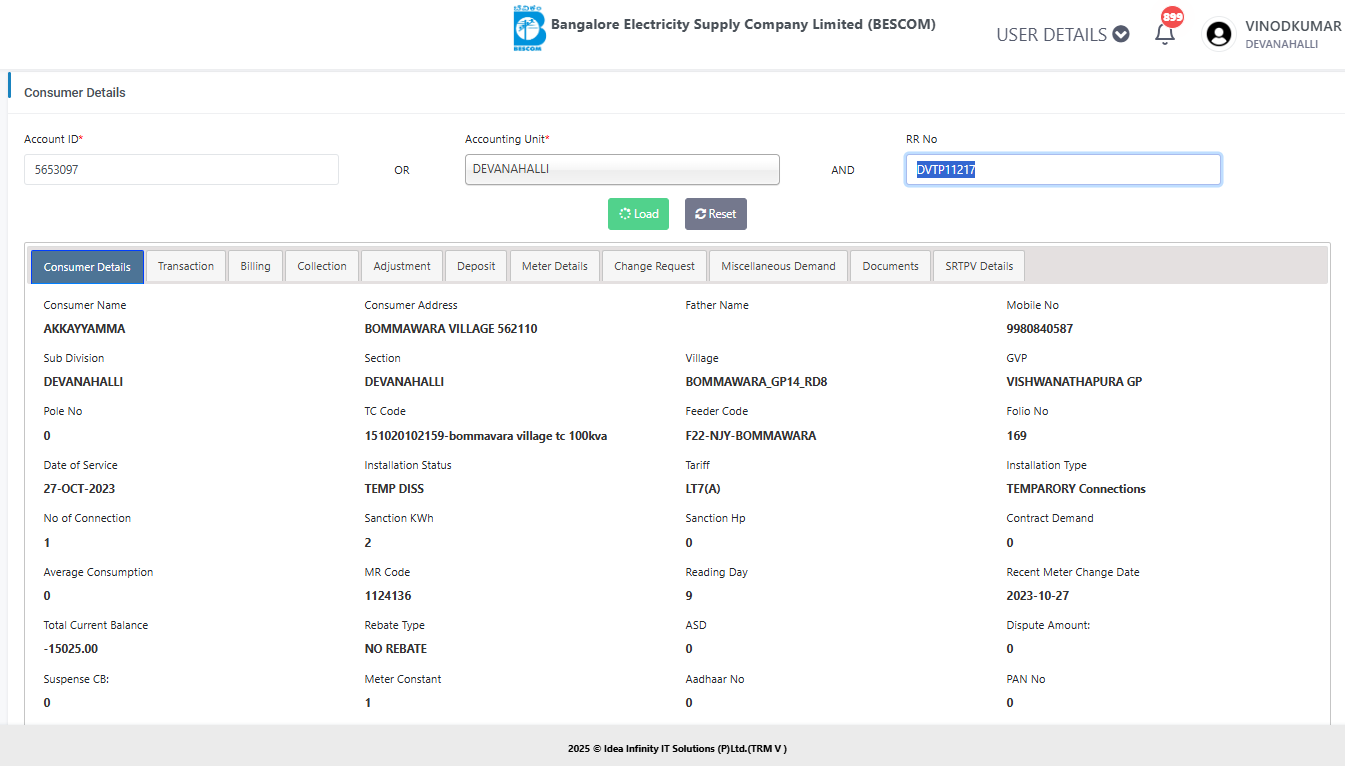1345x766 pixels.
Task: Expand the USER DETAILS dropdown
Action: 1062,34
